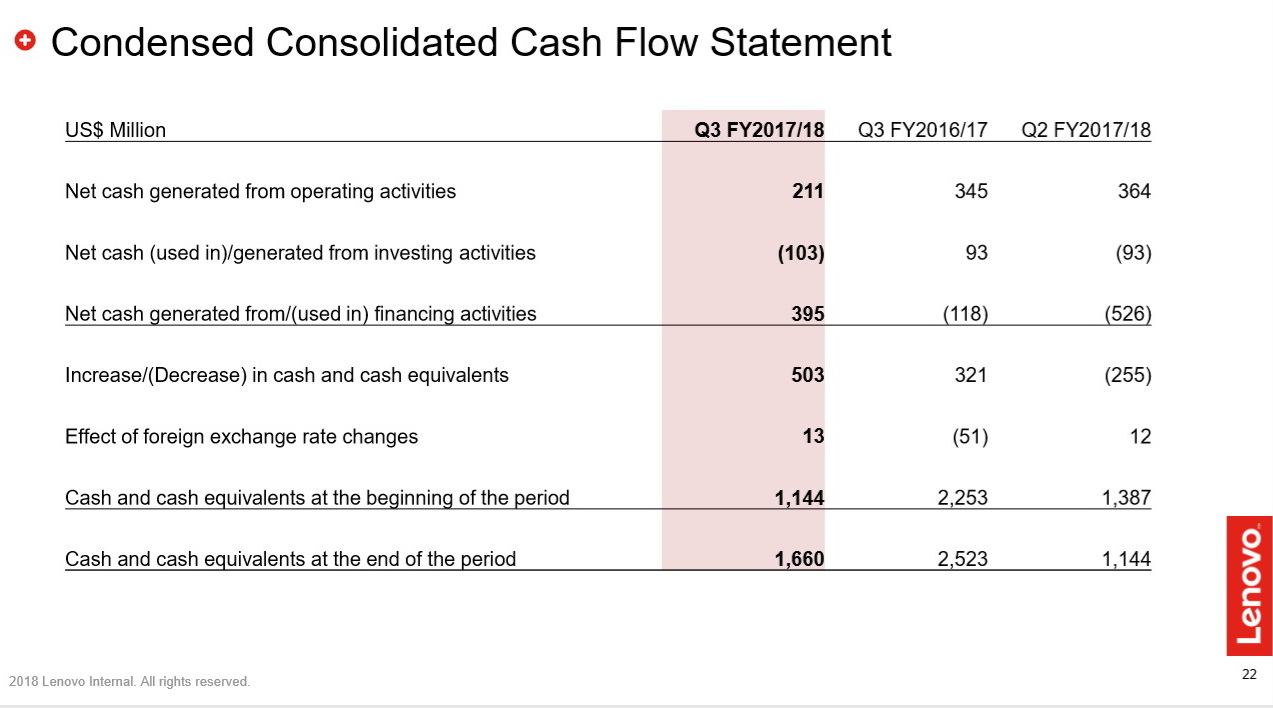Click the 2,523 value in the Q3 FY2016/17 column
Screen dimensions: 1273x708
(x=962, y=559)
